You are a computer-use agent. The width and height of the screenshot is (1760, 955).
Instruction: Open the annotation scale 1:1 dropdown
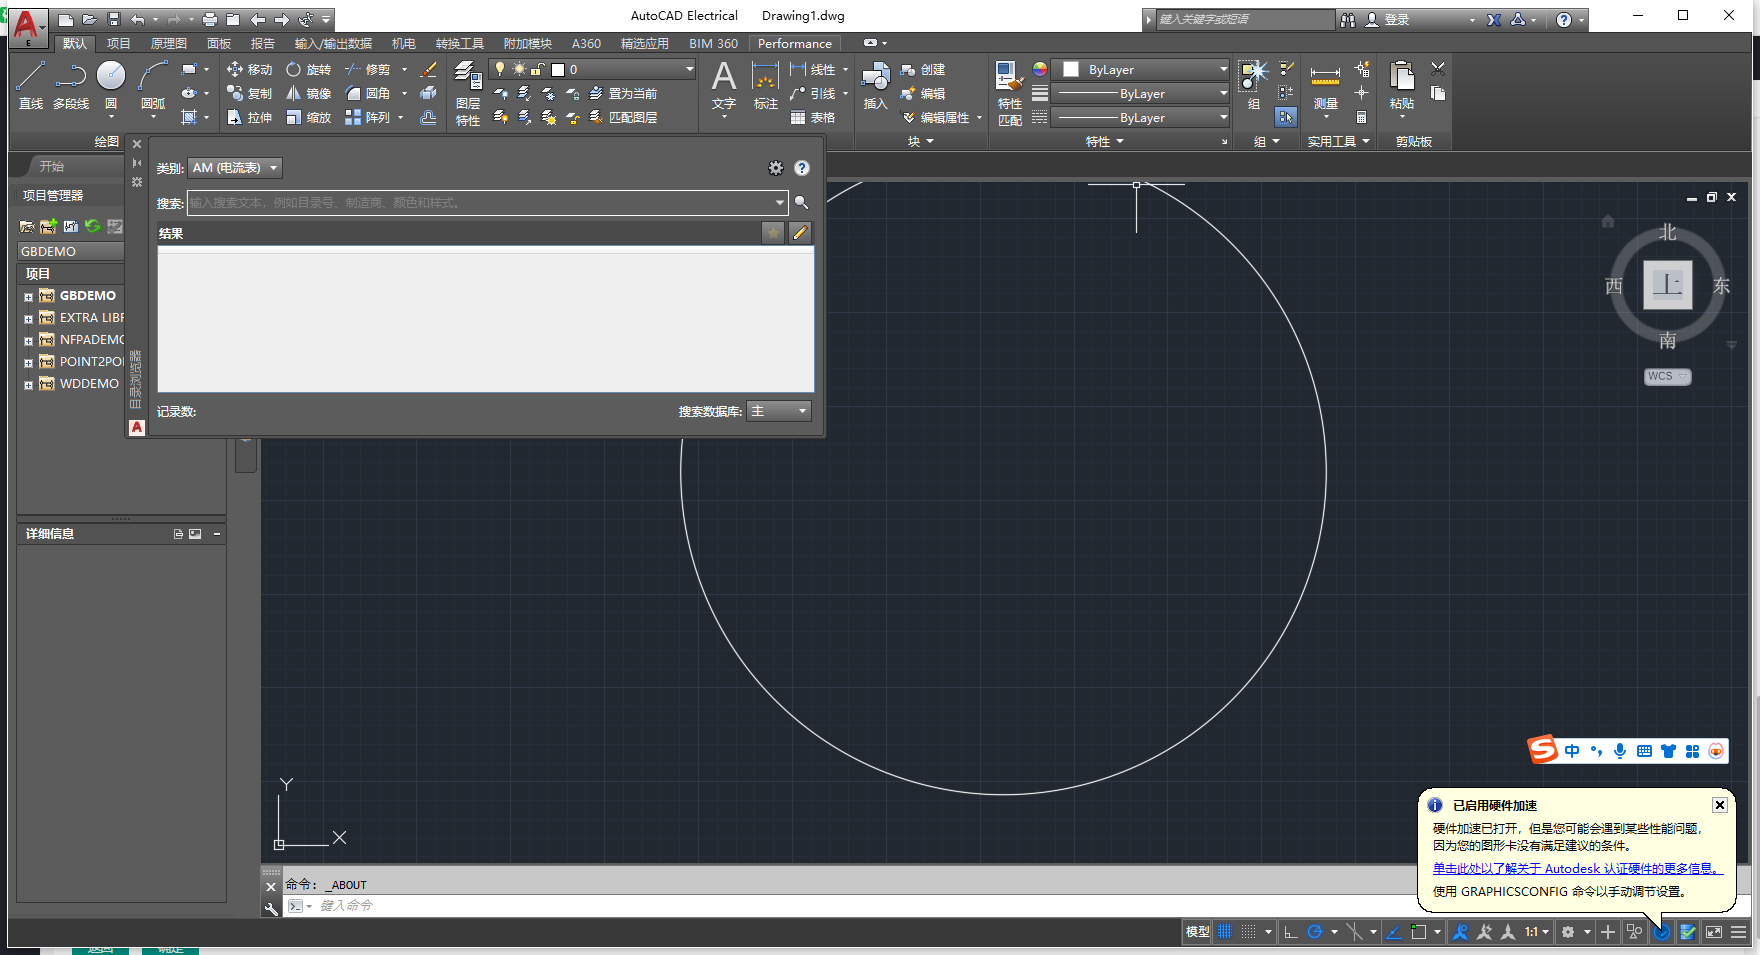[1537, 932]
